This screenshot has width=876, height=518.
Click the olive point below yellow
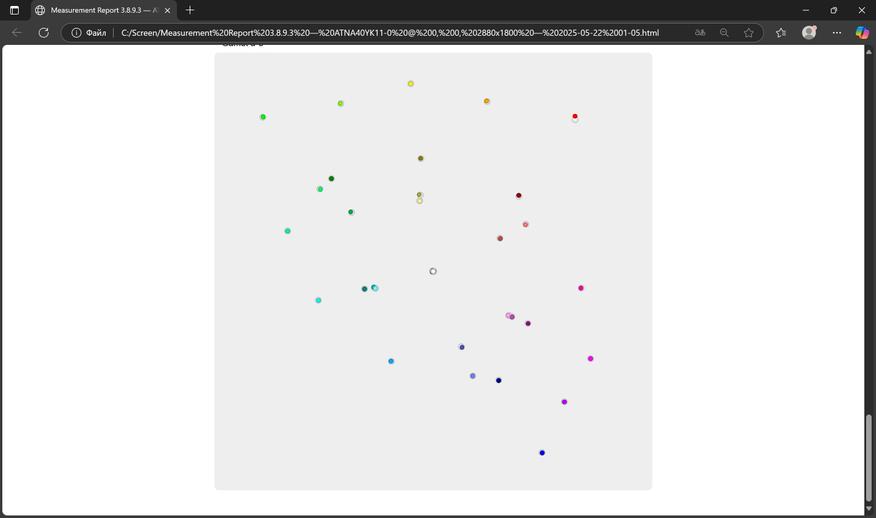coord(421,158)
